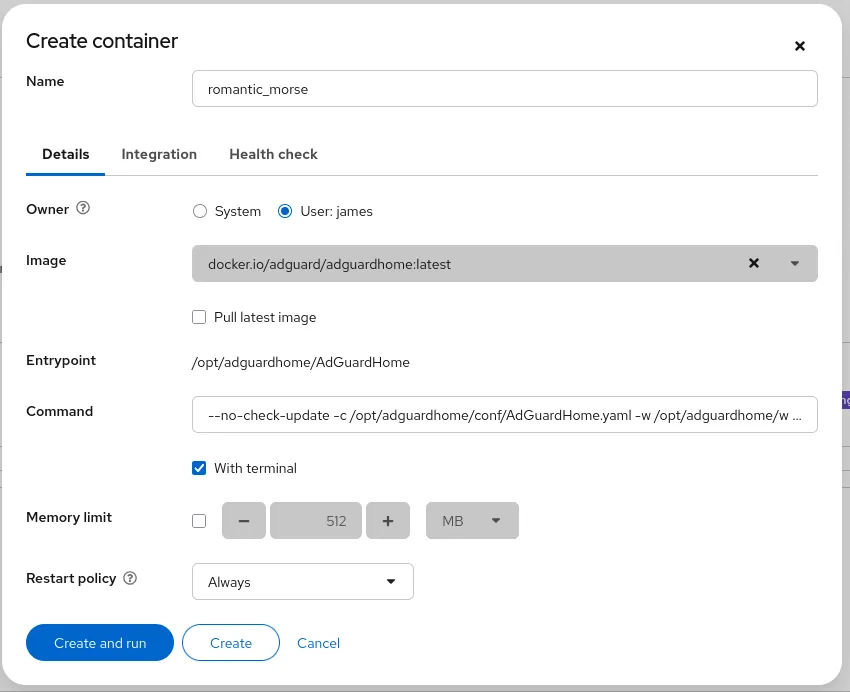Select the System owner radio button
The height and width of the screenshot is (692, 850).
click(199, 211)
